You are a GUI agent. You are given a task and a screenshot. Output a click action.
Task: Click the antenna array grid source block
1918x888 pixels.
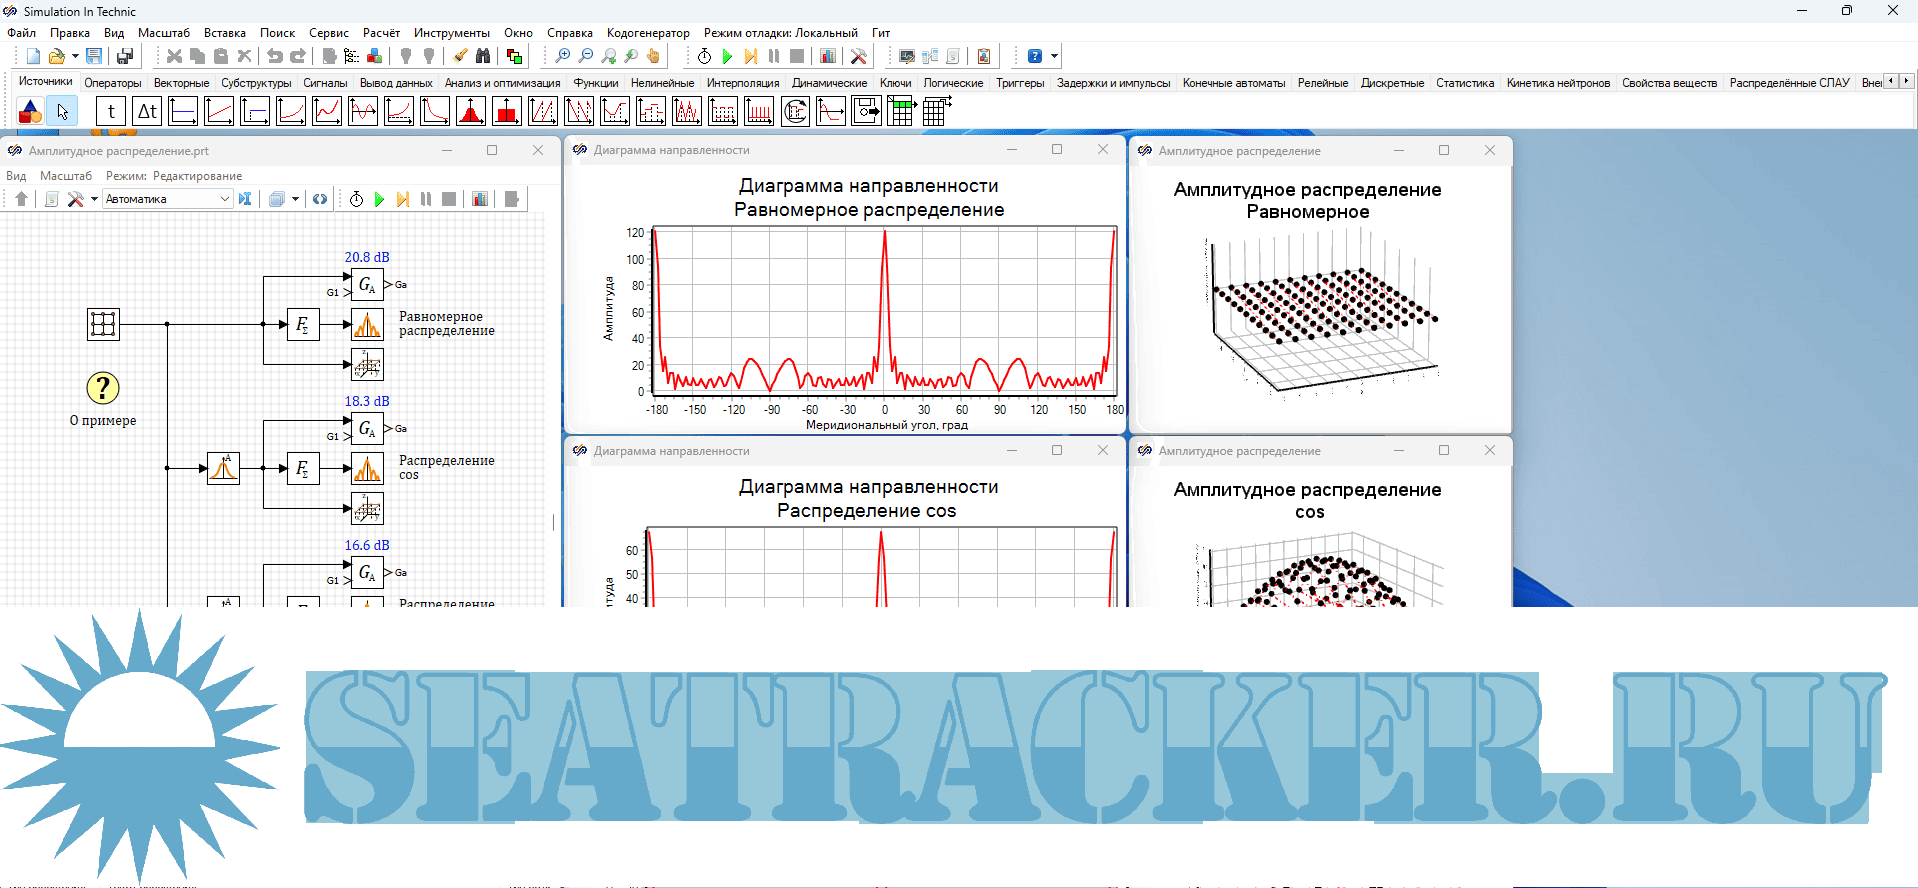point(103,324)
